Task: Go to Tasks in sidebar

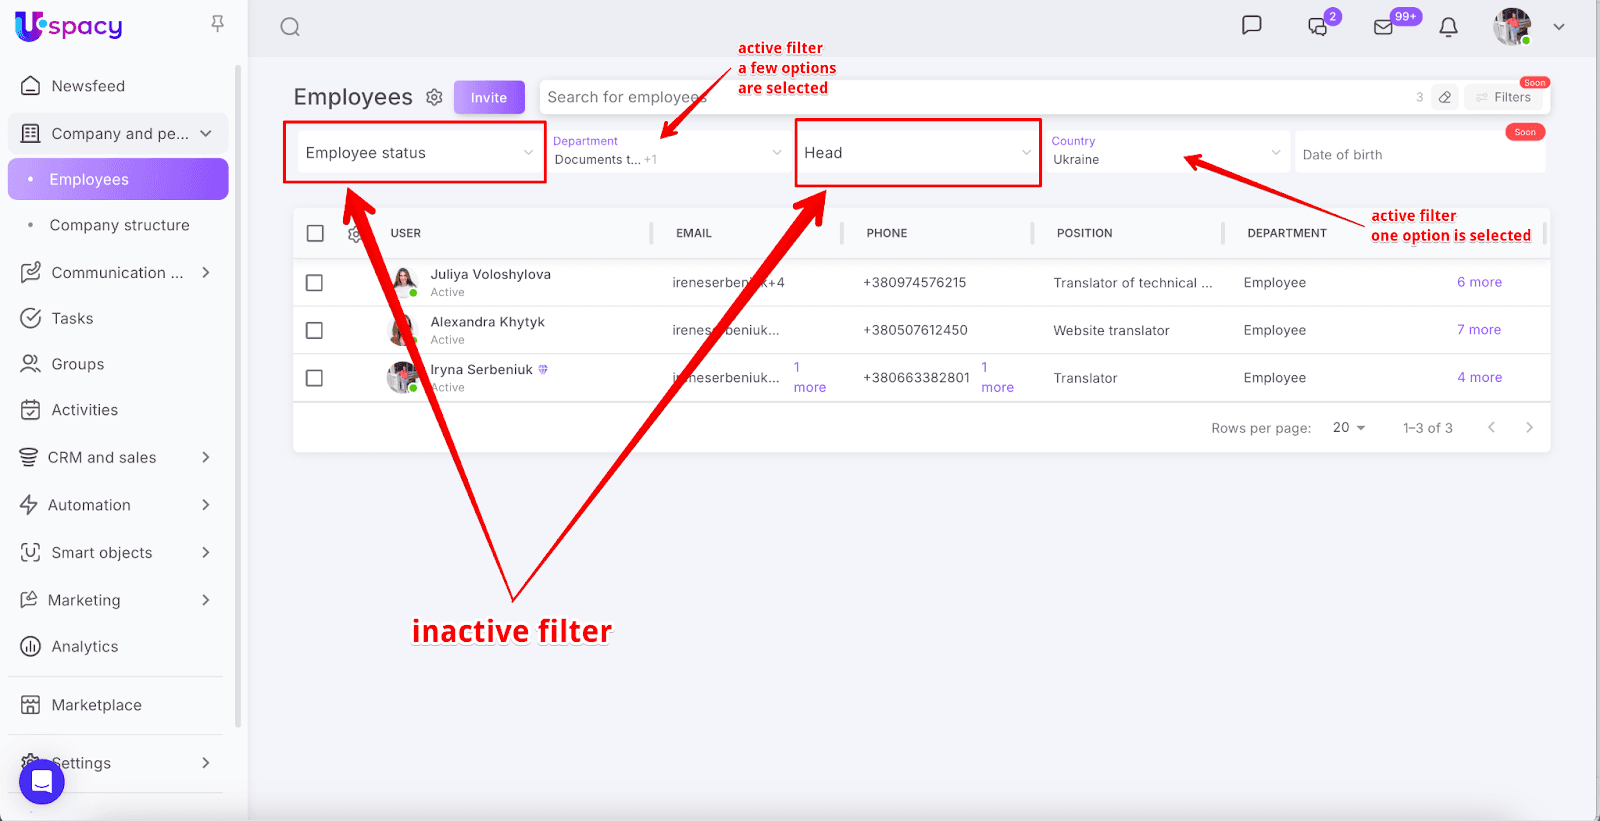Action: tap(72, 318)
